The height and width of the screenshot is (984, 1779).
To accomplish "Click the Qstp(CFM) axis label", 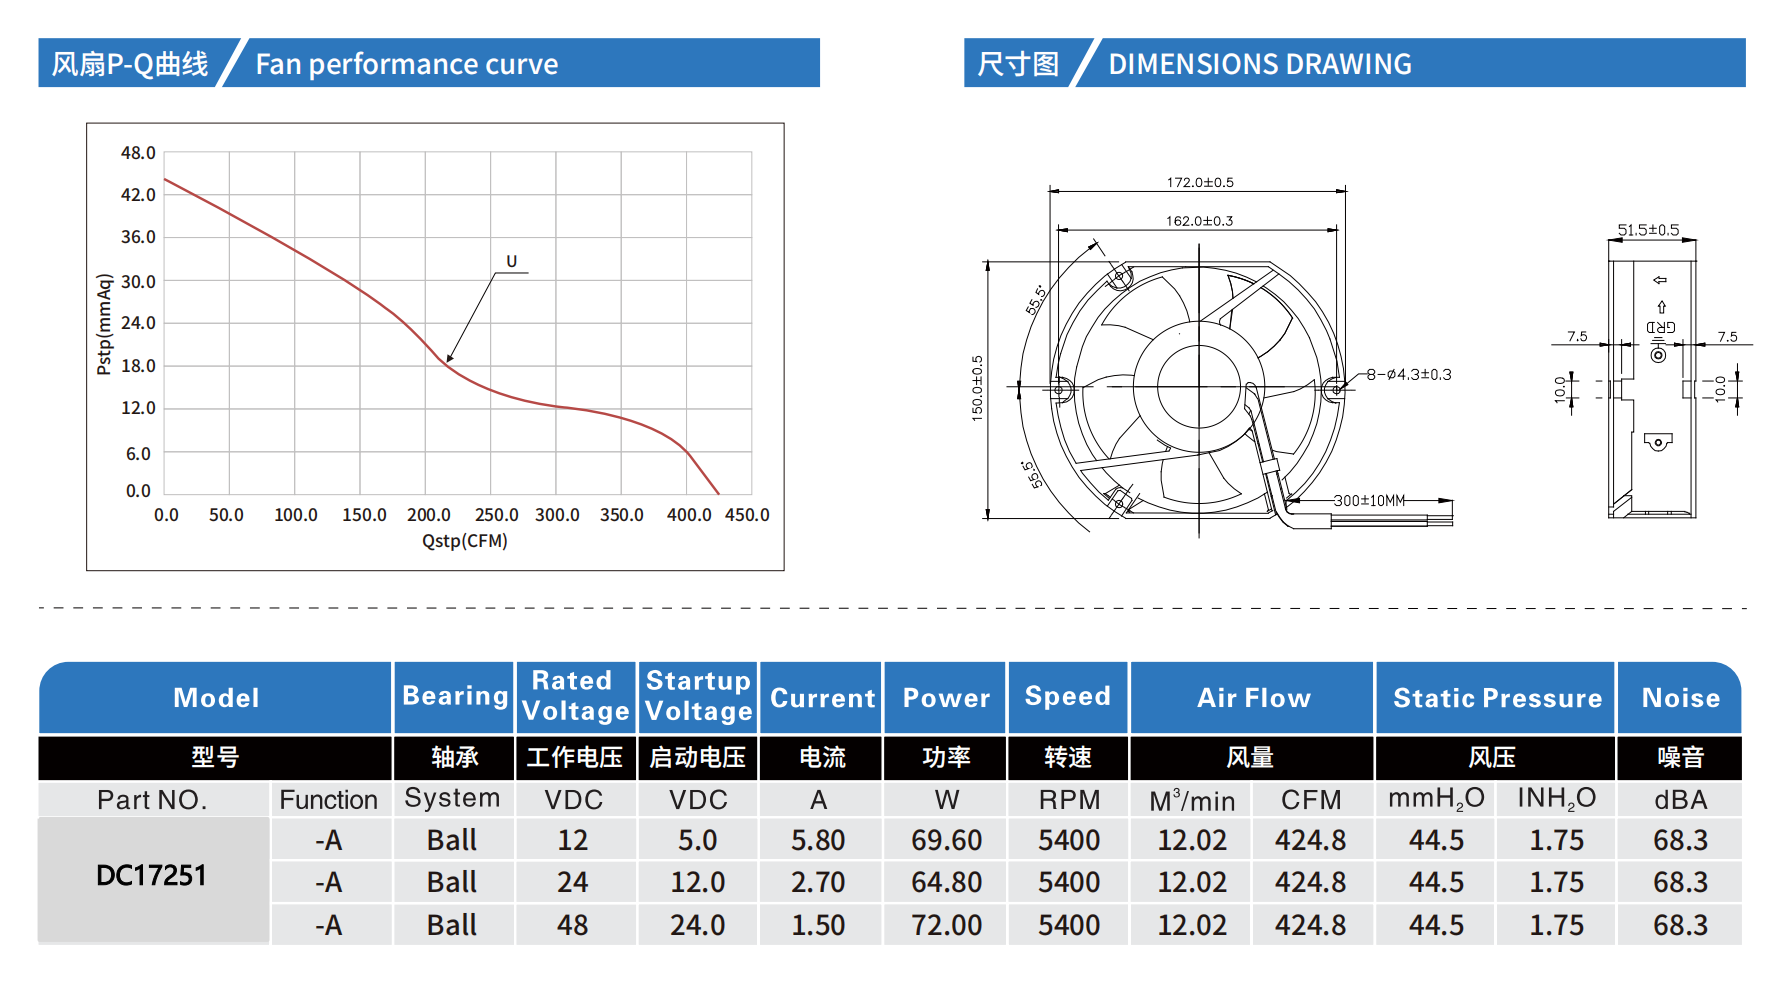I will coord(464,541).
